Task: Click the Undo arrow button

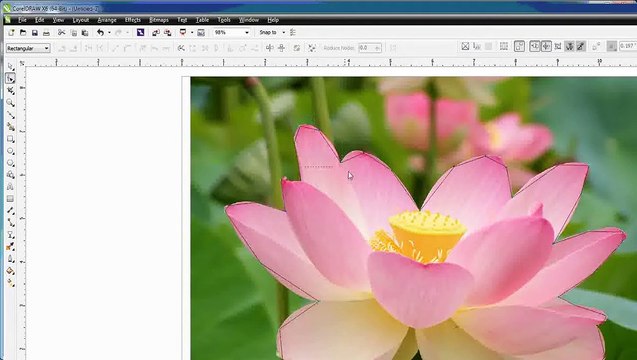Action: 100,33
